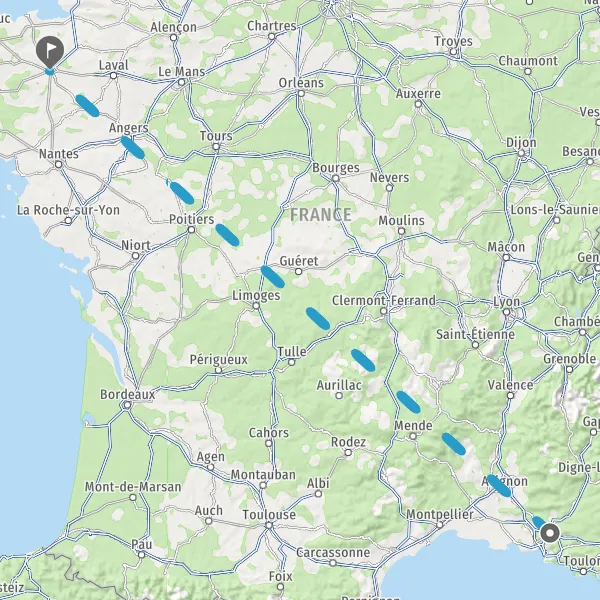This screenshot has width=600, height=600.
Task: Click the Grenoble city marker
Action: click(569, 370)
